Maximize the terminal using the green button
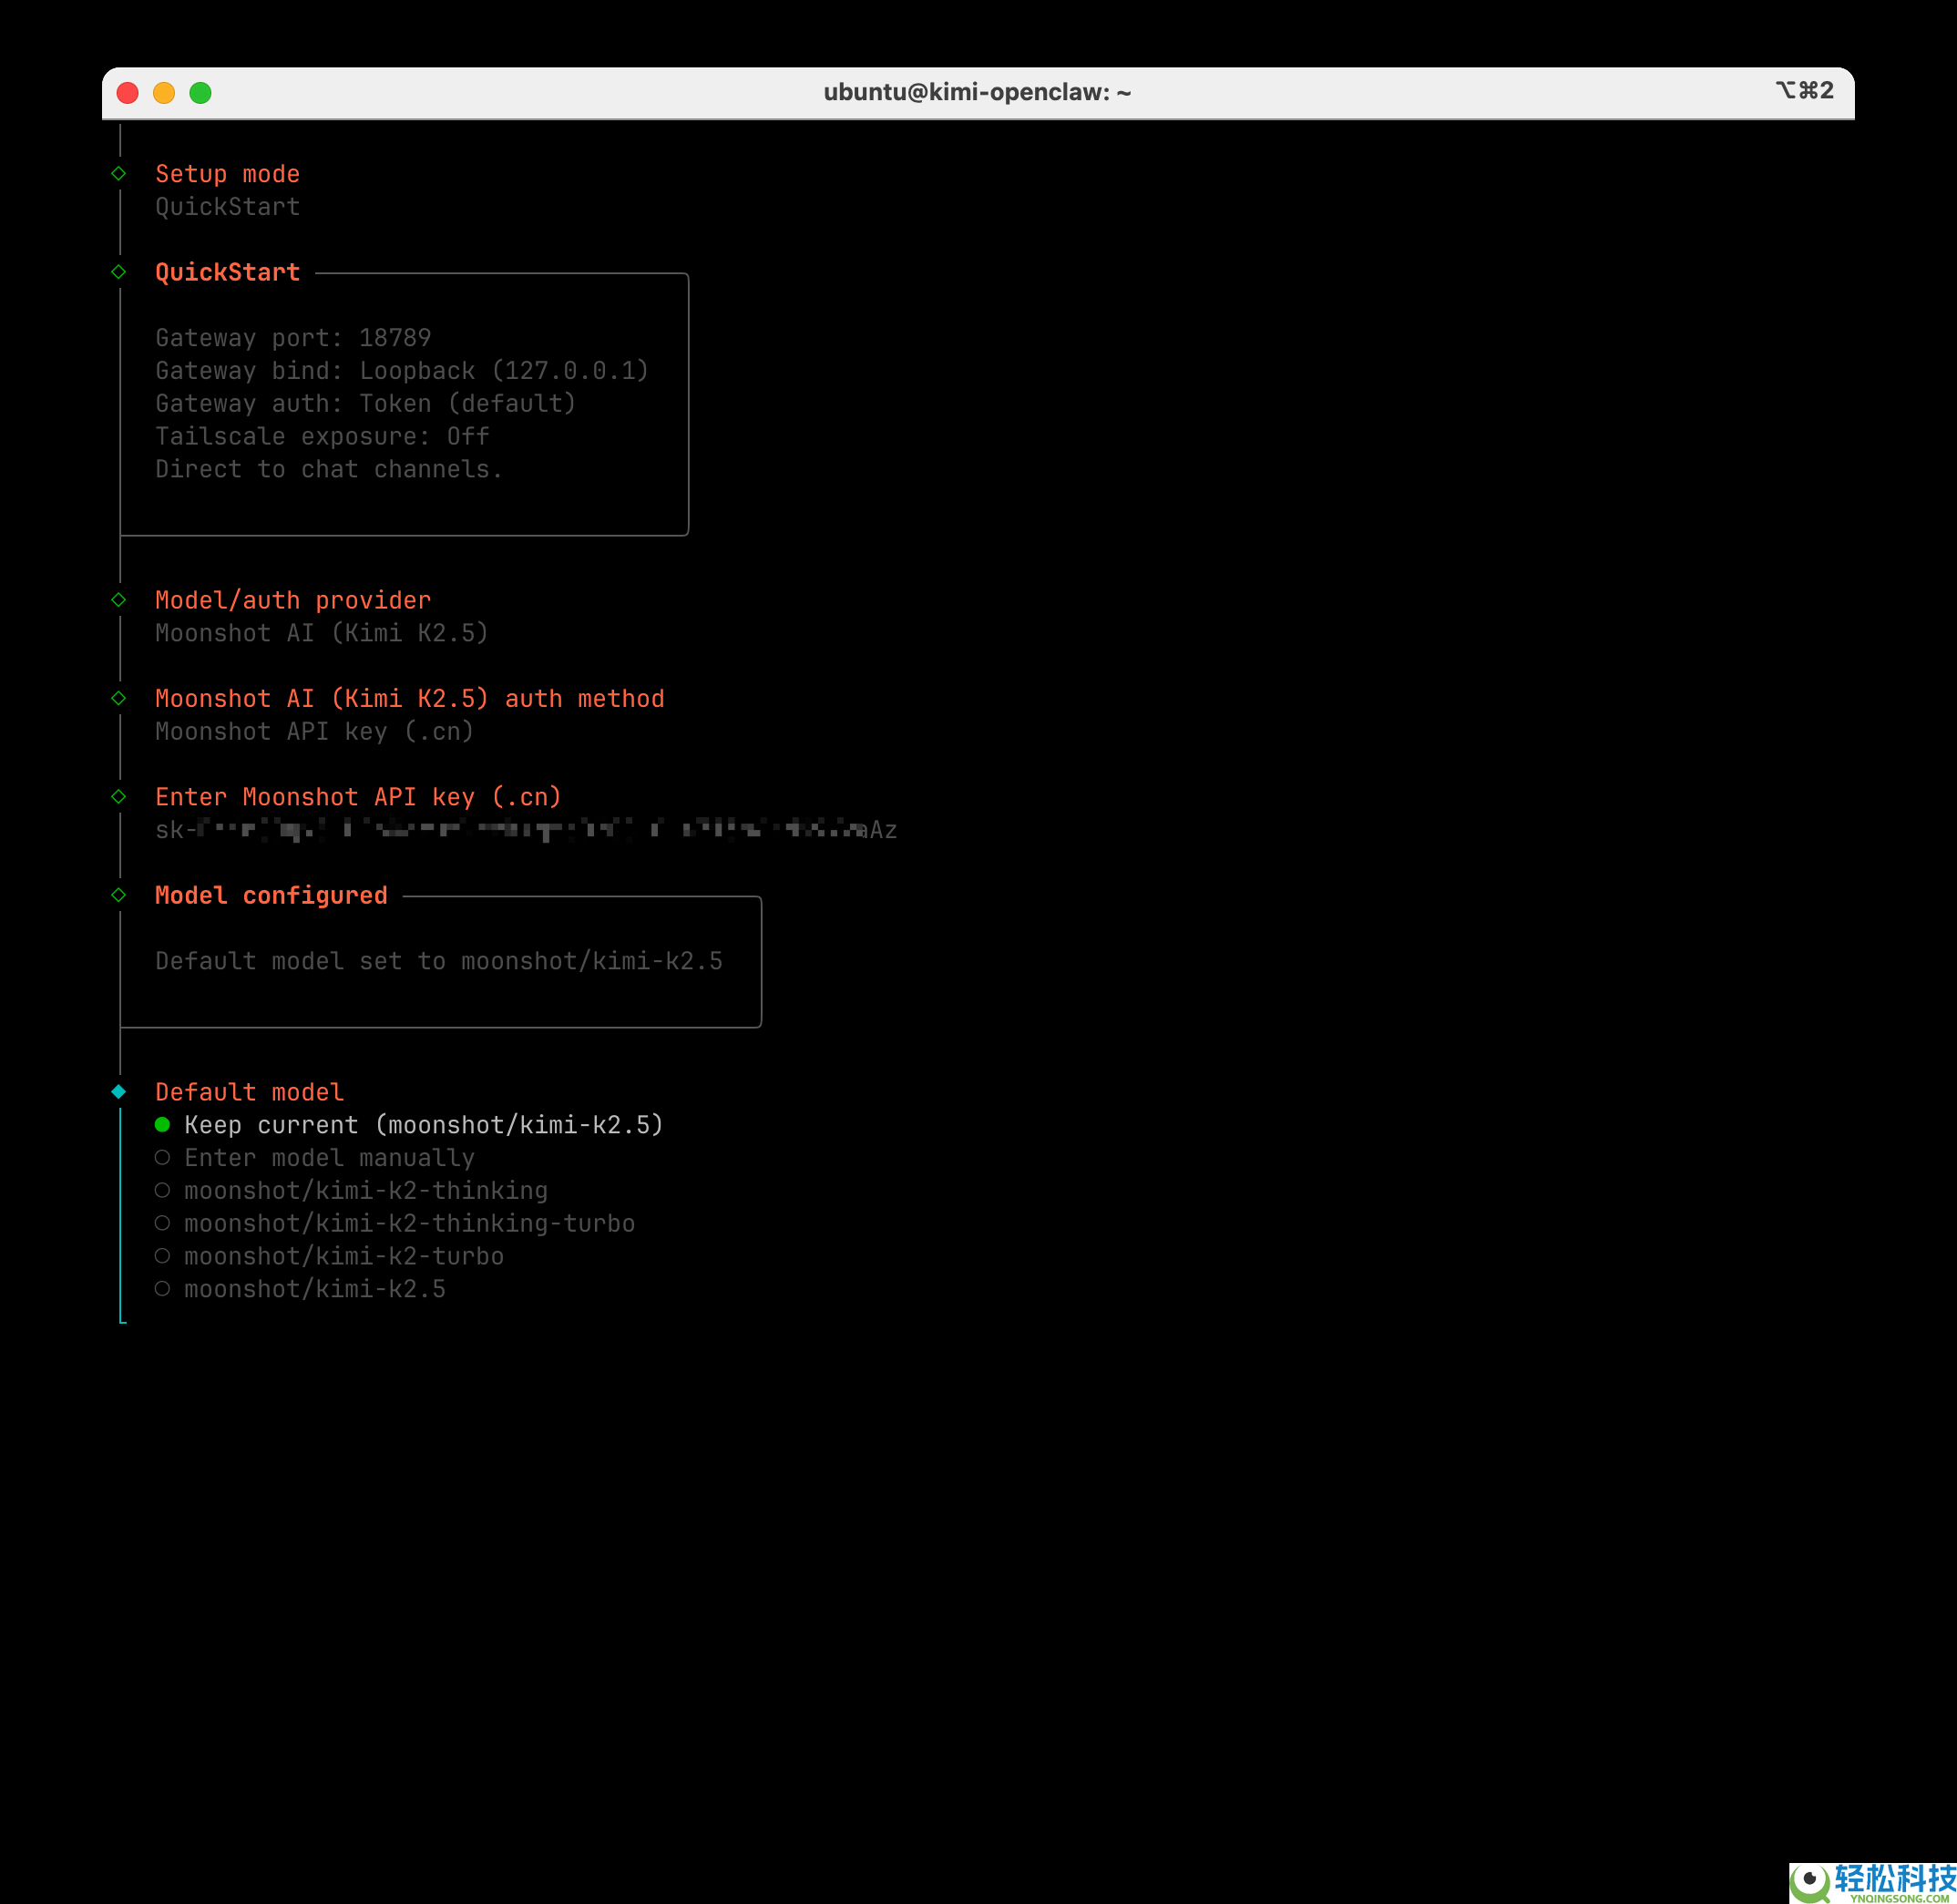This screenshot has height=1904, width=1957. [201, 93]
